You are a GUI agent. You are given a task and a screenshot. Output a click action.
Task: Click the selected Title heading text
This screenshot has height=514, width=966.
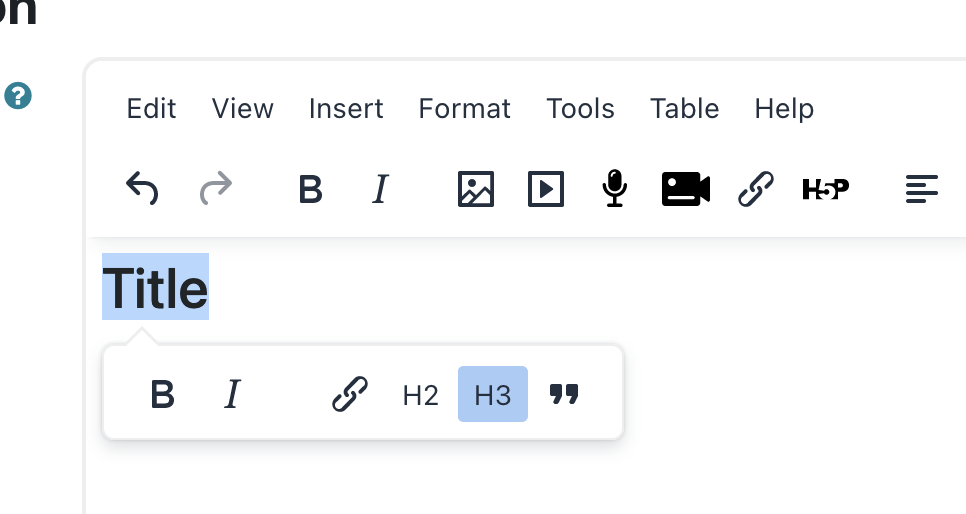[x=155, y=287]
